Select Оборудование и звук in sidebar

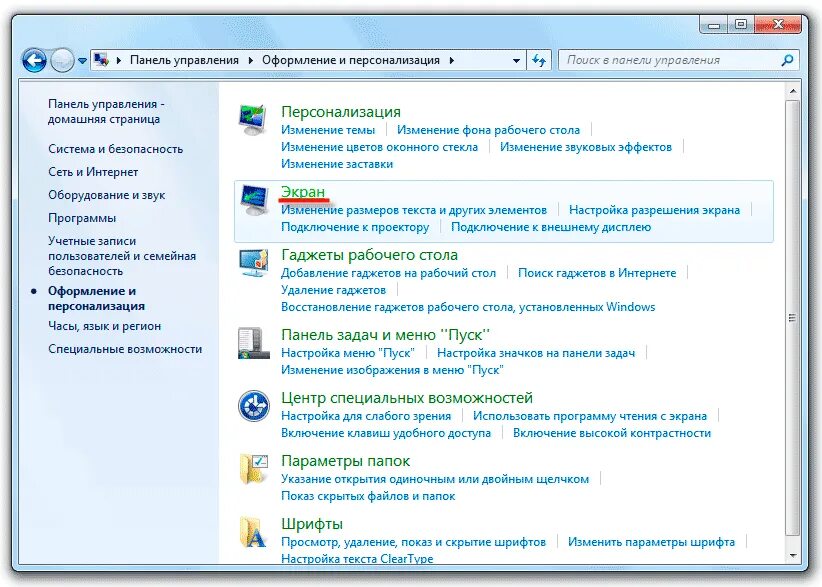106,195
